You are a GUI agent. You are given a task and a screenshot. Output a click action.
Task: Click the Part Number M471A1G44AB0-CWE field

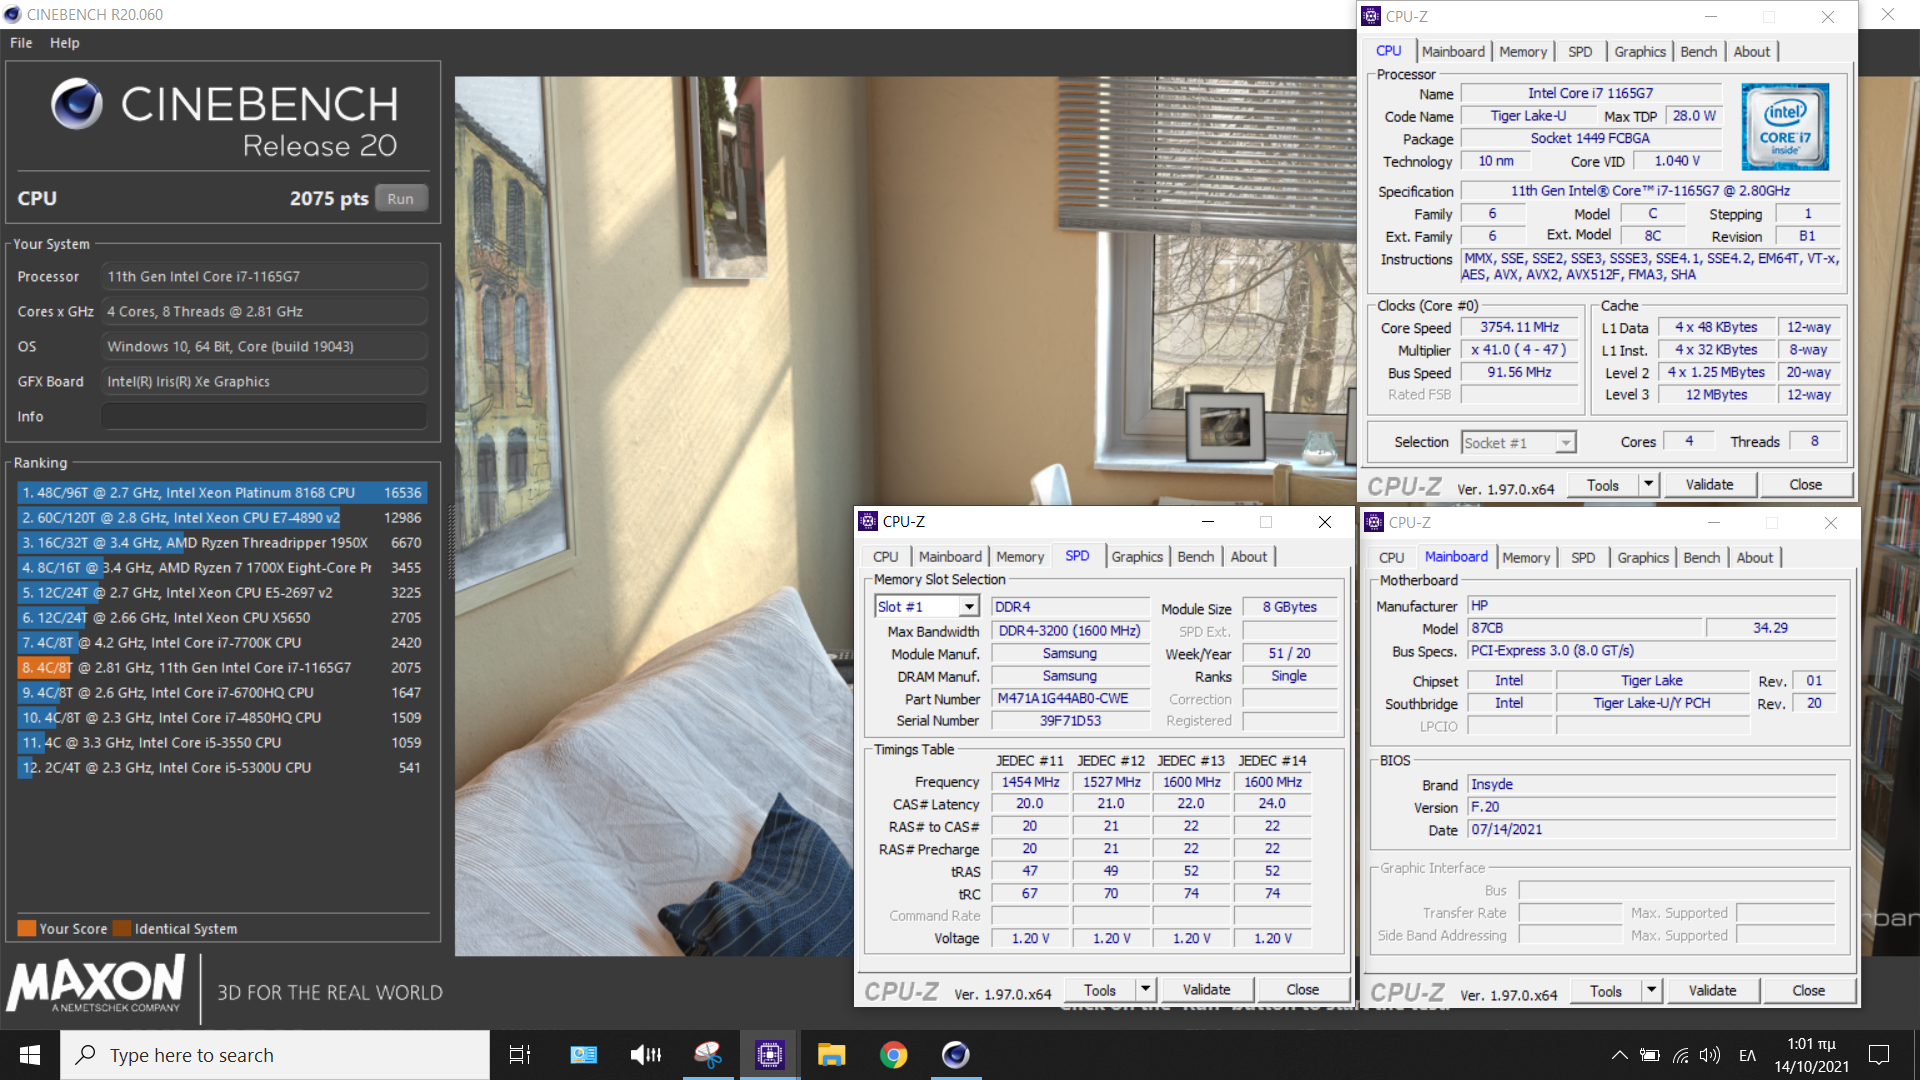pyautogui.click(x=1071, y=698)
